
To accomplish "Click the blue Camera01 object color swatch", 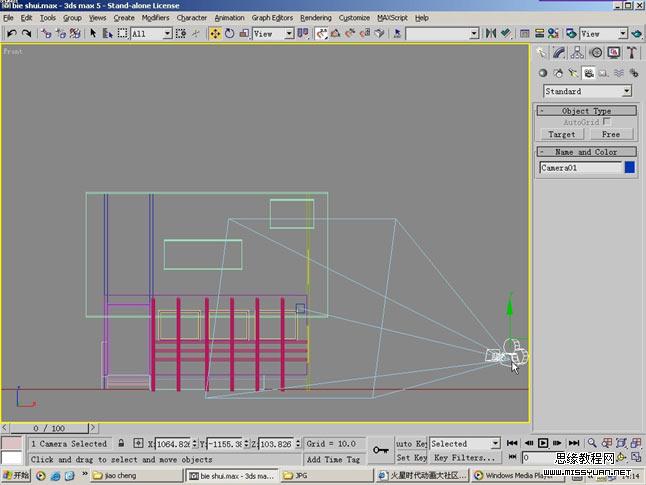I will [x=630, y=167].
